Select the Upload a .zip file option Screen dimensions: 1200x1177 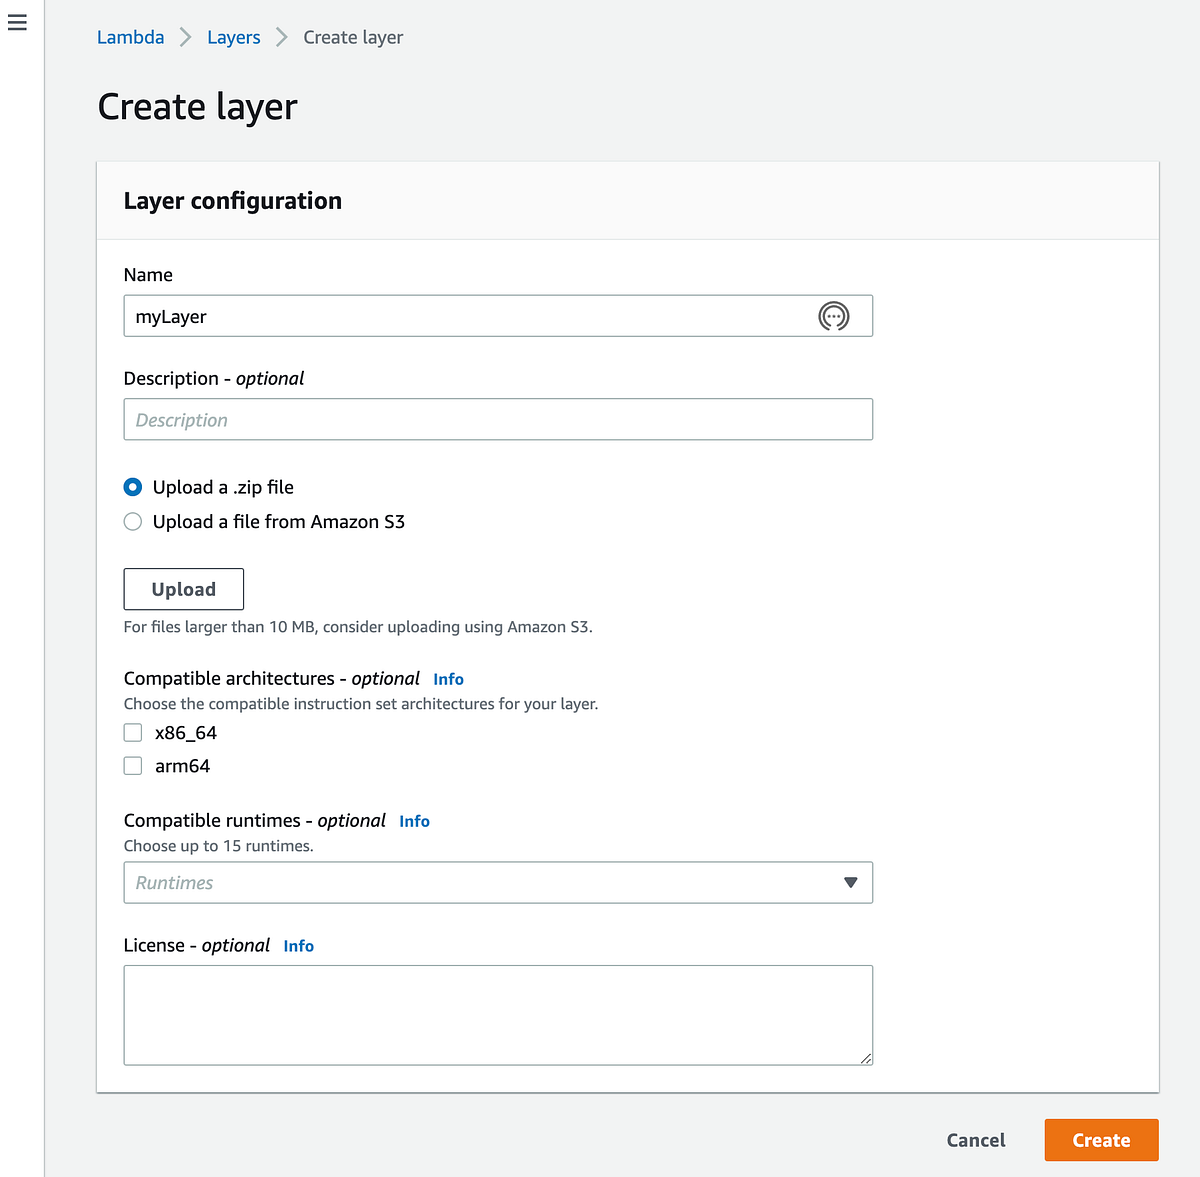click(x=132, y=487)
